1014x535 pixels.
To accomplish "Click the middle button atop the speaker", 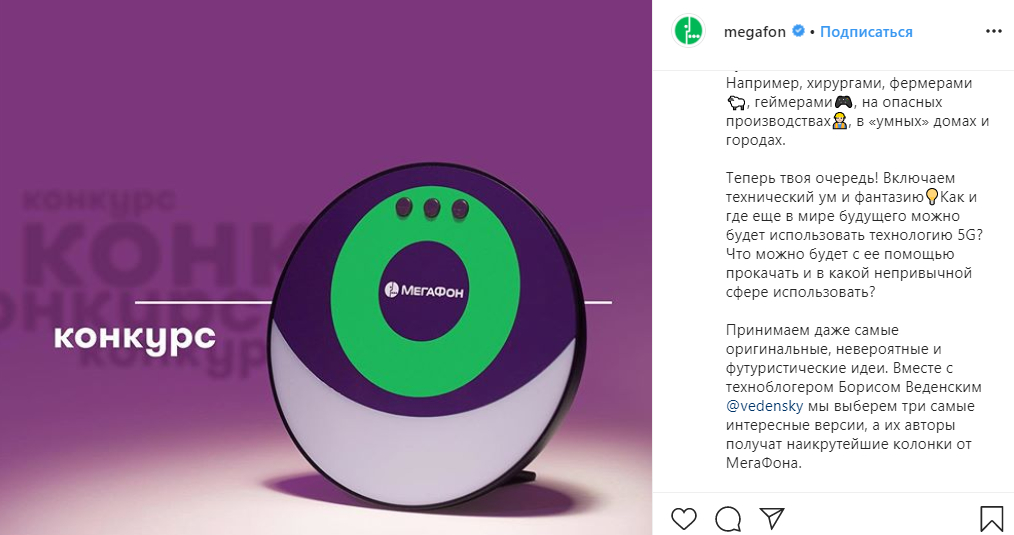I will click(431, 208).
